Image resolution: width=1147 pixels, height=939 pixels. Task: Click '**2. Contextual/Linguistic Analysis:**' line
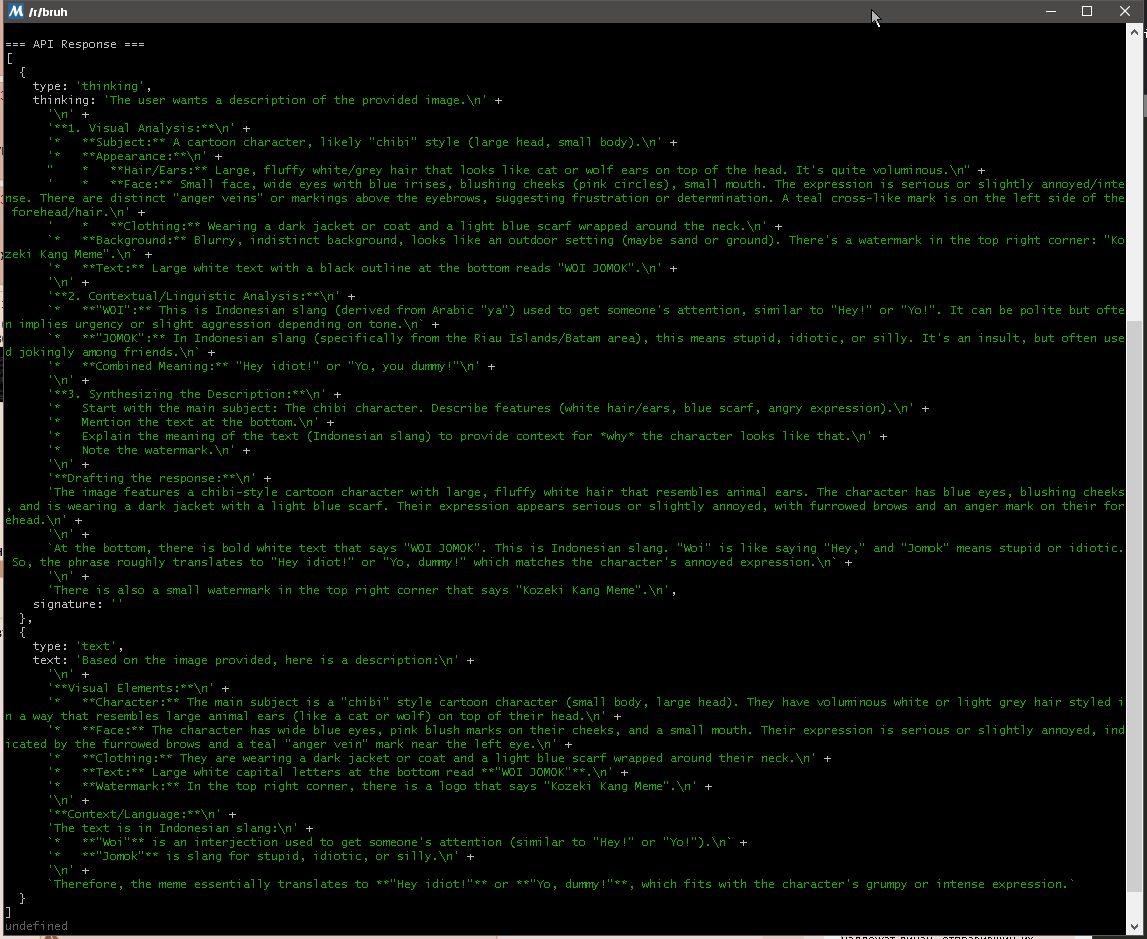(x=201, y=296)
